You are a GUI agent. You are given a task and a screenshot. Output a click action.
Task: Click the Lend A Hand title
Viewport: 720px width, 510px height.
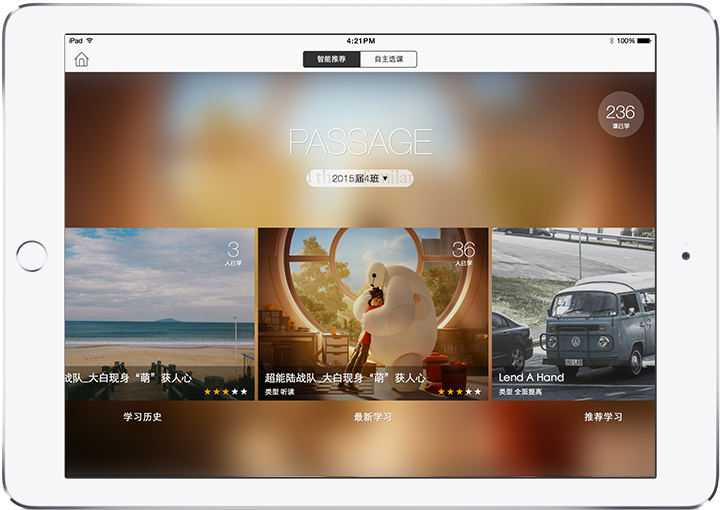tap(531, 377)
